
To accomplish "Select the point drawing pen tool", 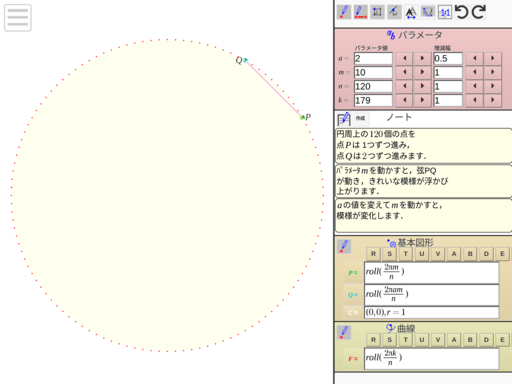I will [x=344, y=12].
